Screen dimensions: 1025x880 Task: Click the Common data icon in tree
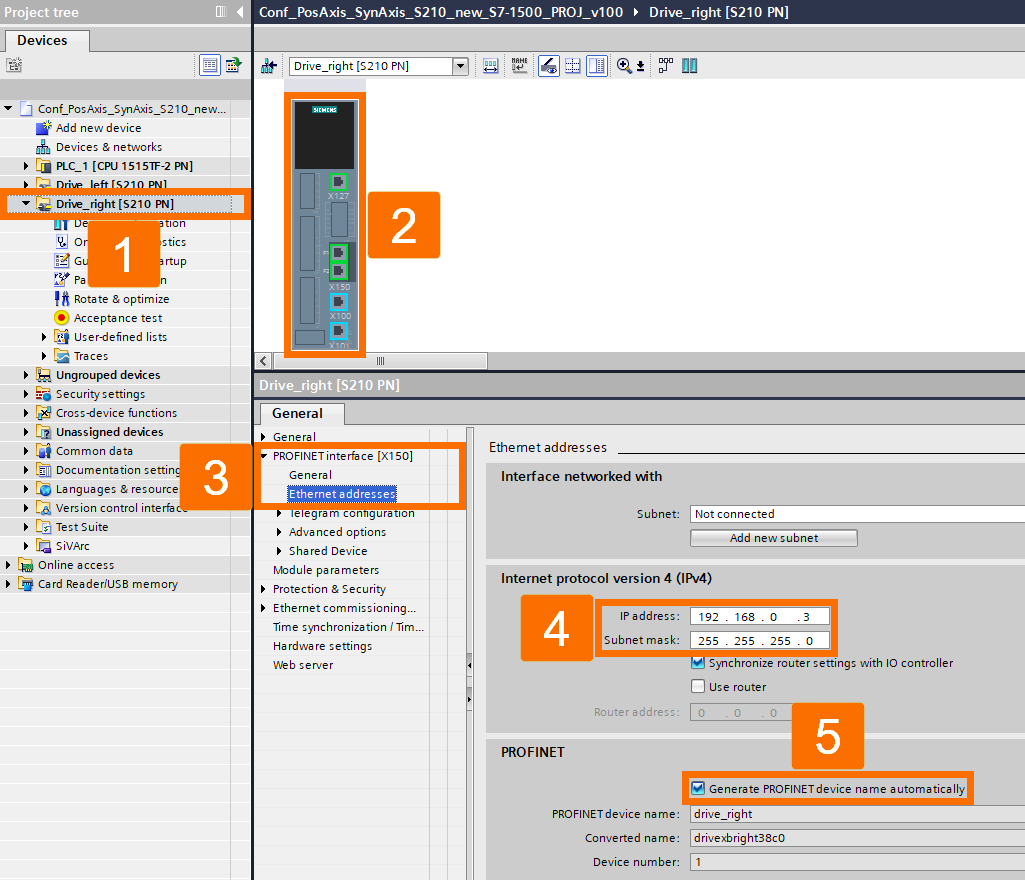pyautogui.click(x=43, y=450)
